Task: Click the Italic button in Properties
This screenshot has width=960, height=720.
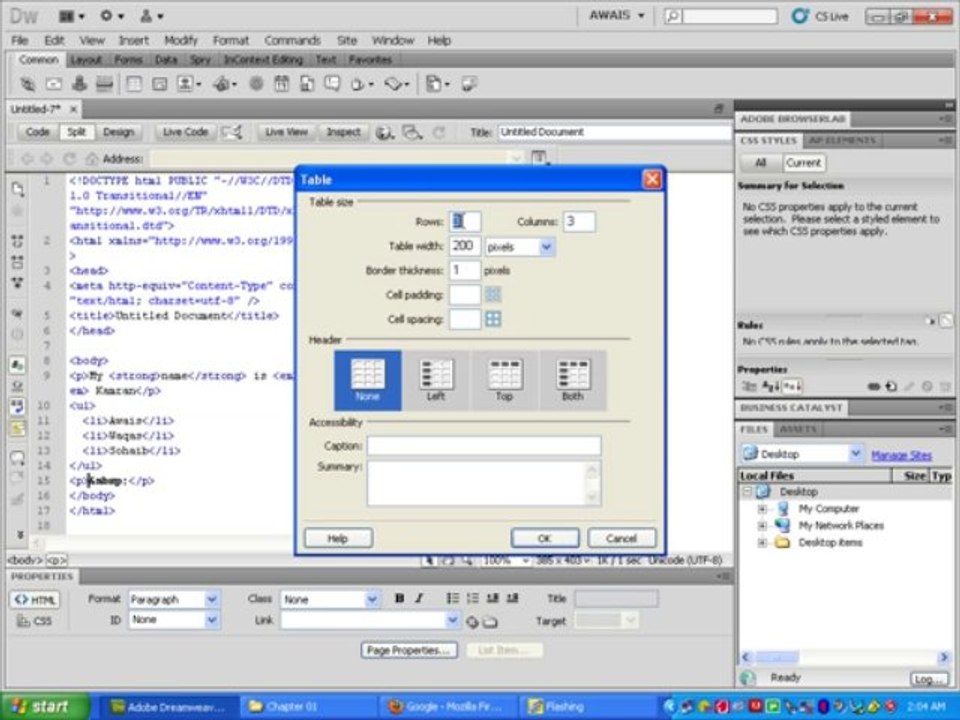Action: (419, 598)
